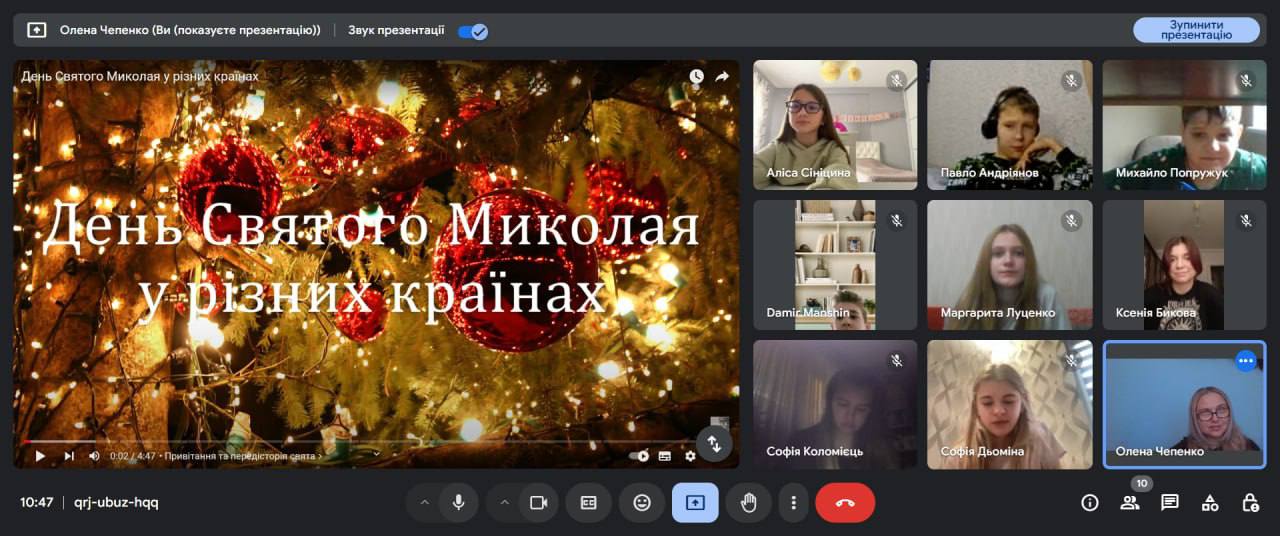Viewport: 1280px width, 536px height.
Task: Open meeting details info icon
Action: [x=1089, y=503]
